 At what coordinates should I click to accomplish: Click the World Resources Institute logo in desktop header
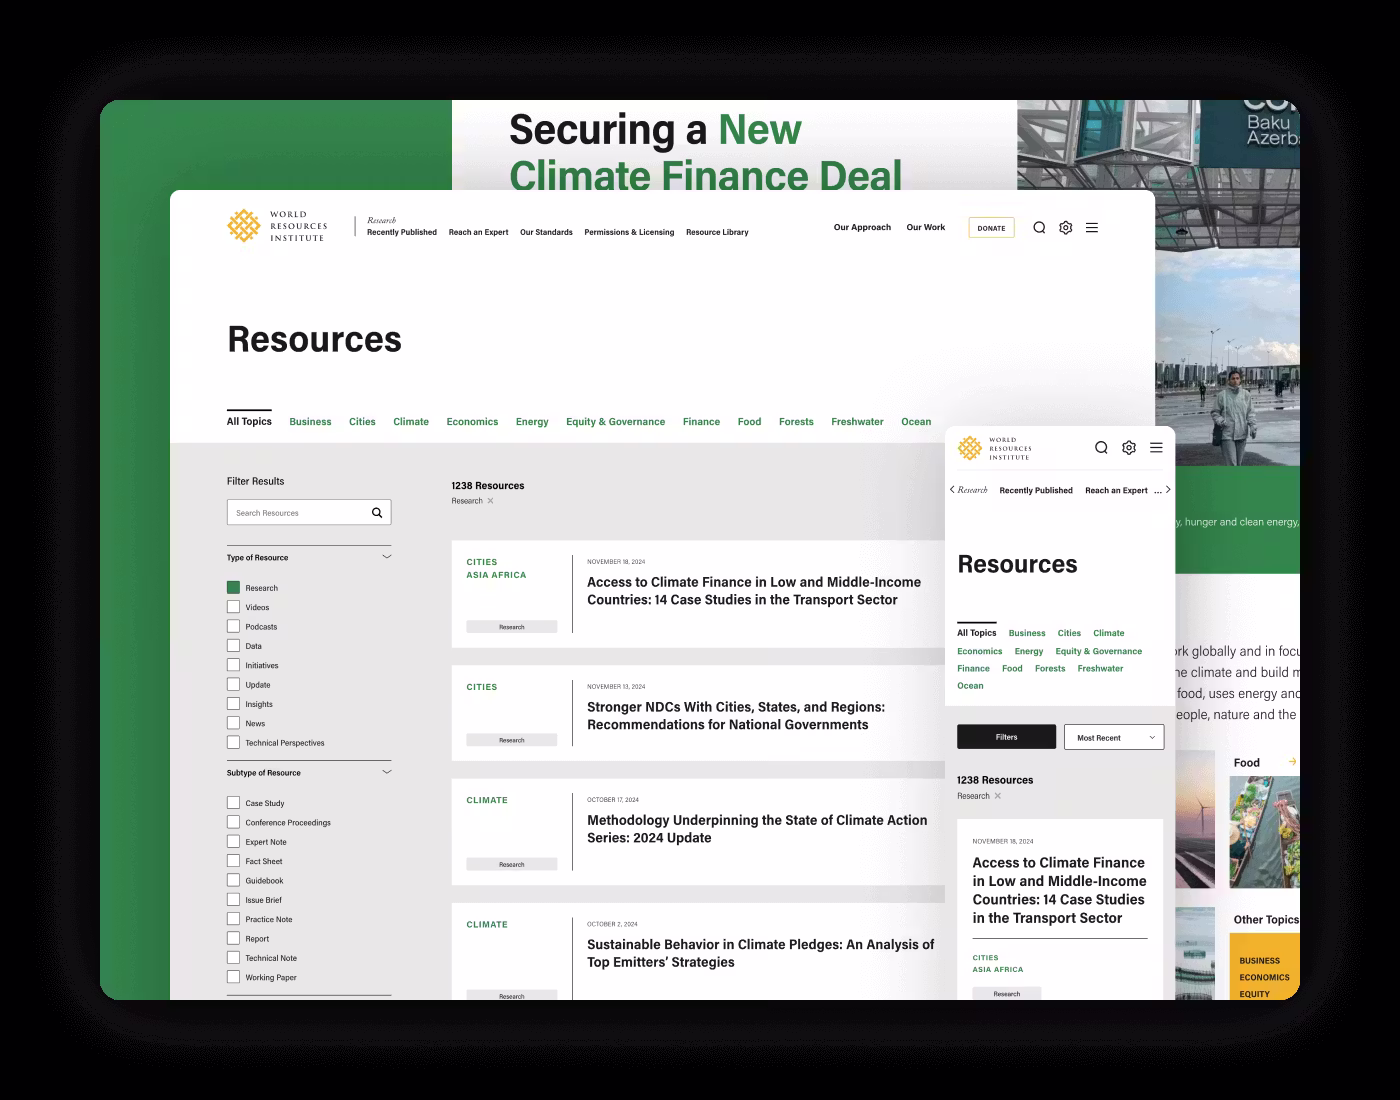277,226
